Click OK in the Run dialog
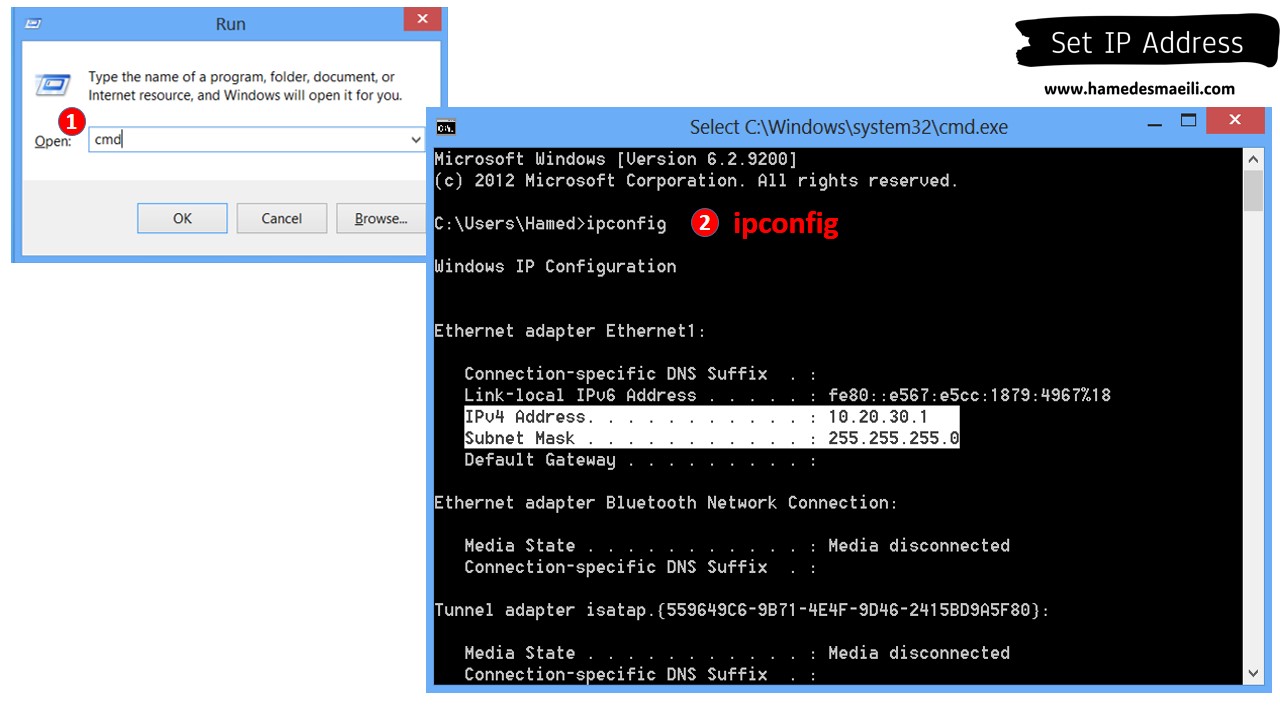The image size is (1280, 720). coord(182,218)
